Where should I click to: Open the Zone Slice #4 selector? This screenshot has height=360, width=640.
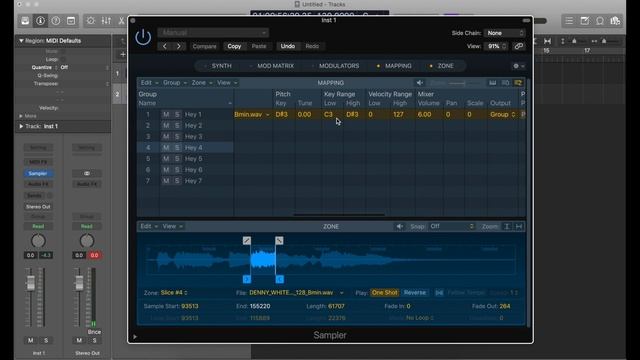pyautogui.click(x=174, y=293)
